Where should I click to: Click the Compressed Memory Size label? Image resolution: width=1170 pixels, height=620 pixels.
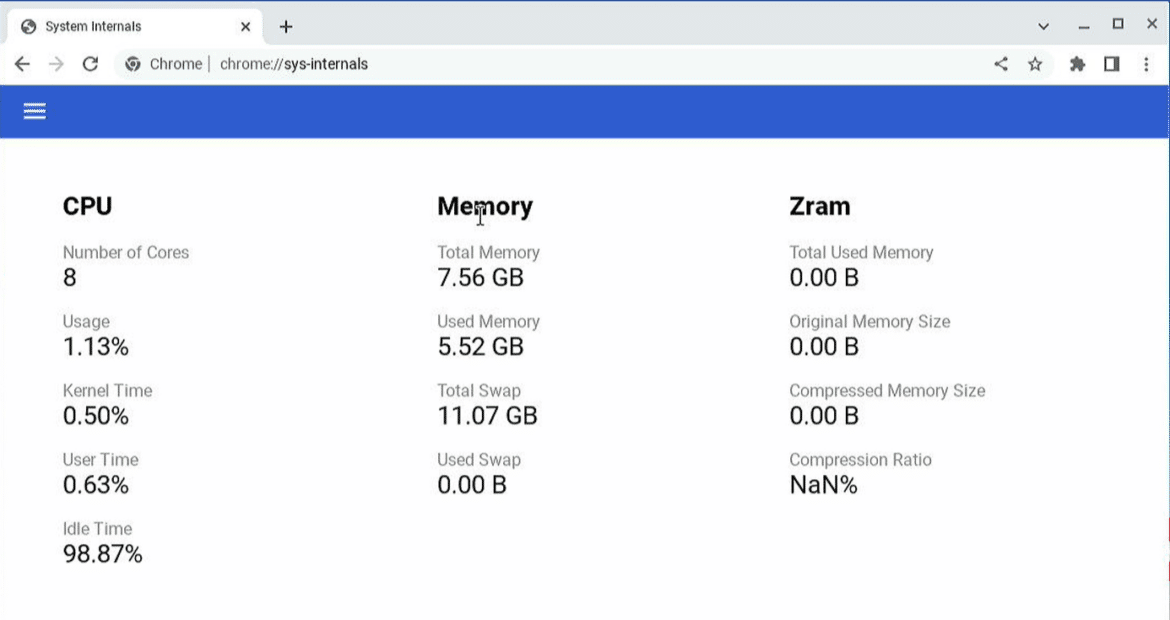coord(887,390)
